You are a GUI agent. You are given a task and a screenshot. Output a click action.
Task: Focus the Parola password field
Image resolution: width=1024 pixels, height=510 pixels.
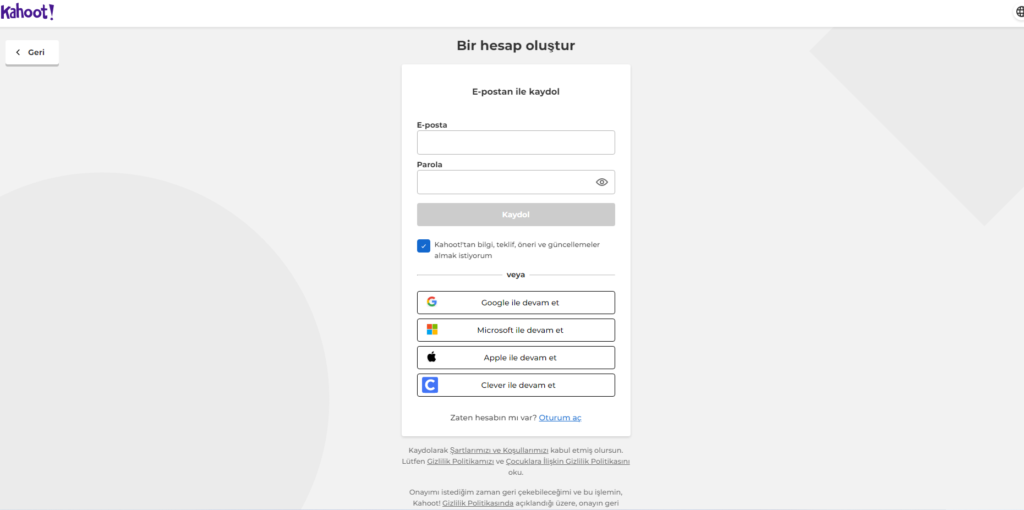516,182
